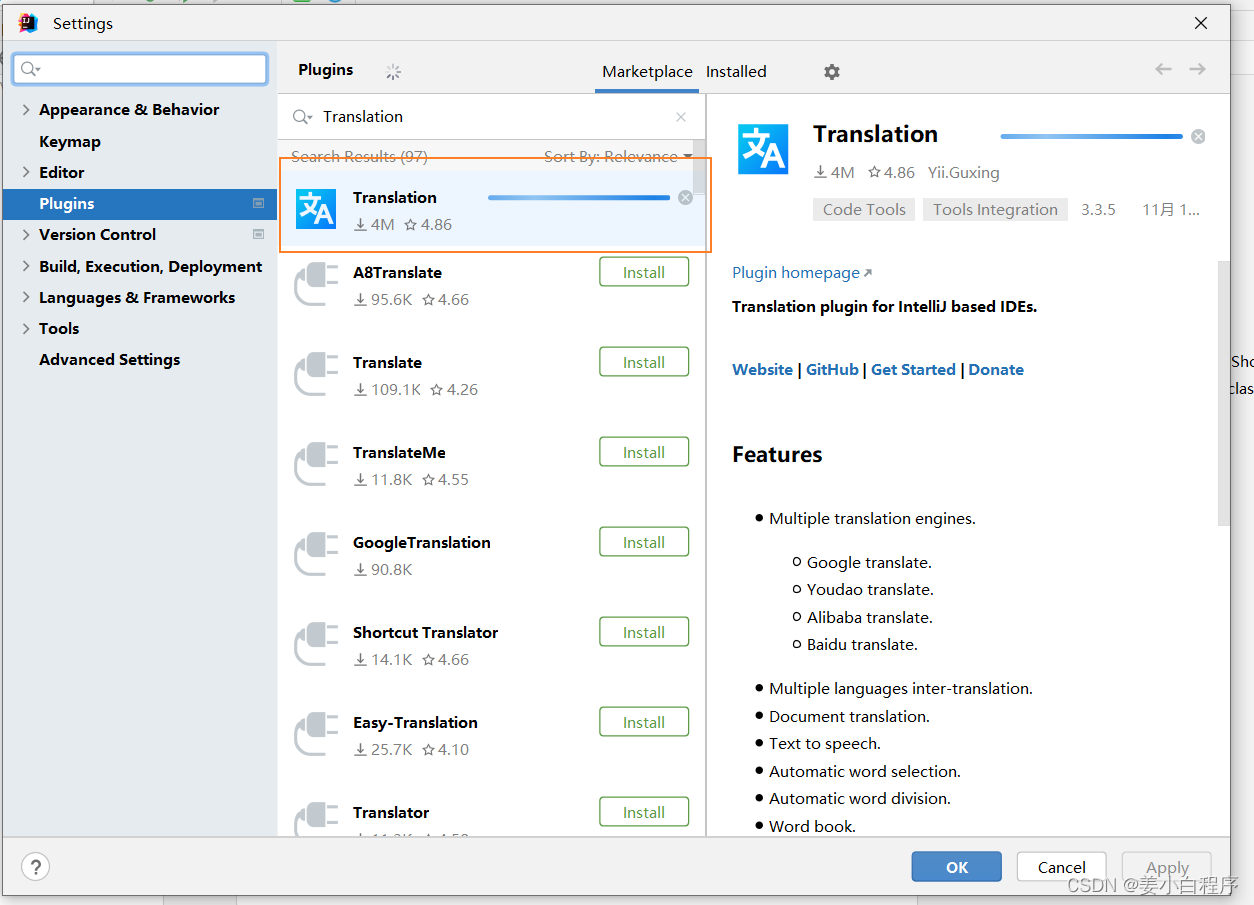
Task: Switch to the Marketplace tab
Action: 647,72
